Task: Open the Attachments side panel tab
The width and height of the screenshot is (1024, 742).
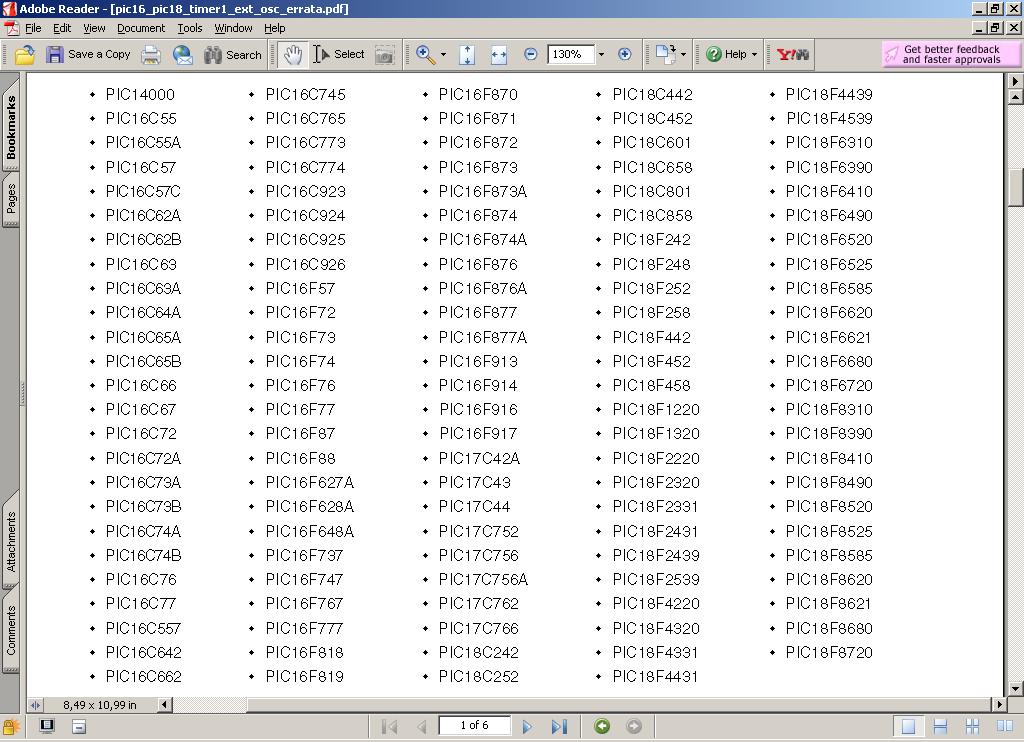Action: pos(11,541)
